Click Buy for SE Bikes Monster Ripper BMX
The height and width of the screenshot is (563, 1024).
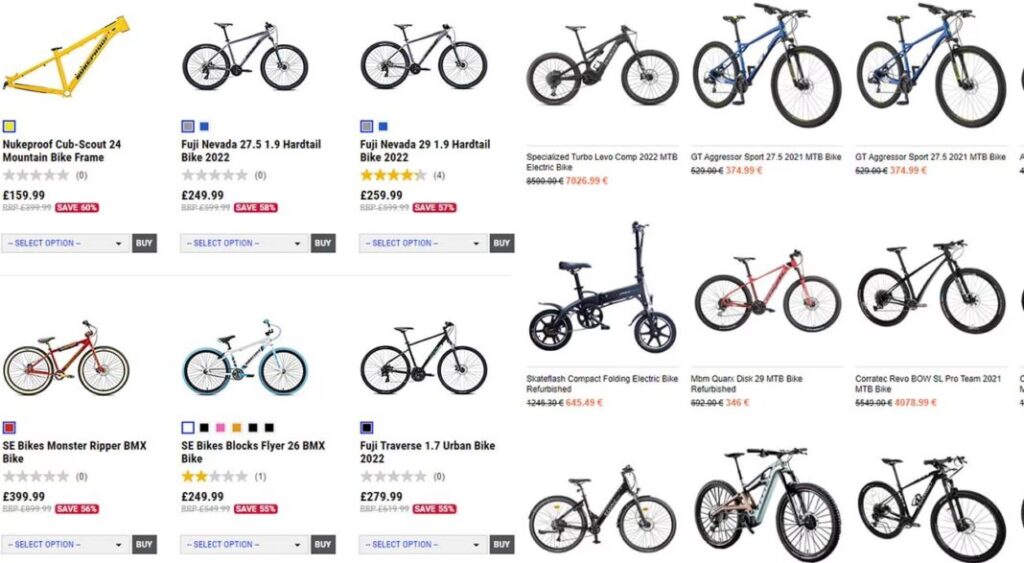click(x=144, y=545)
